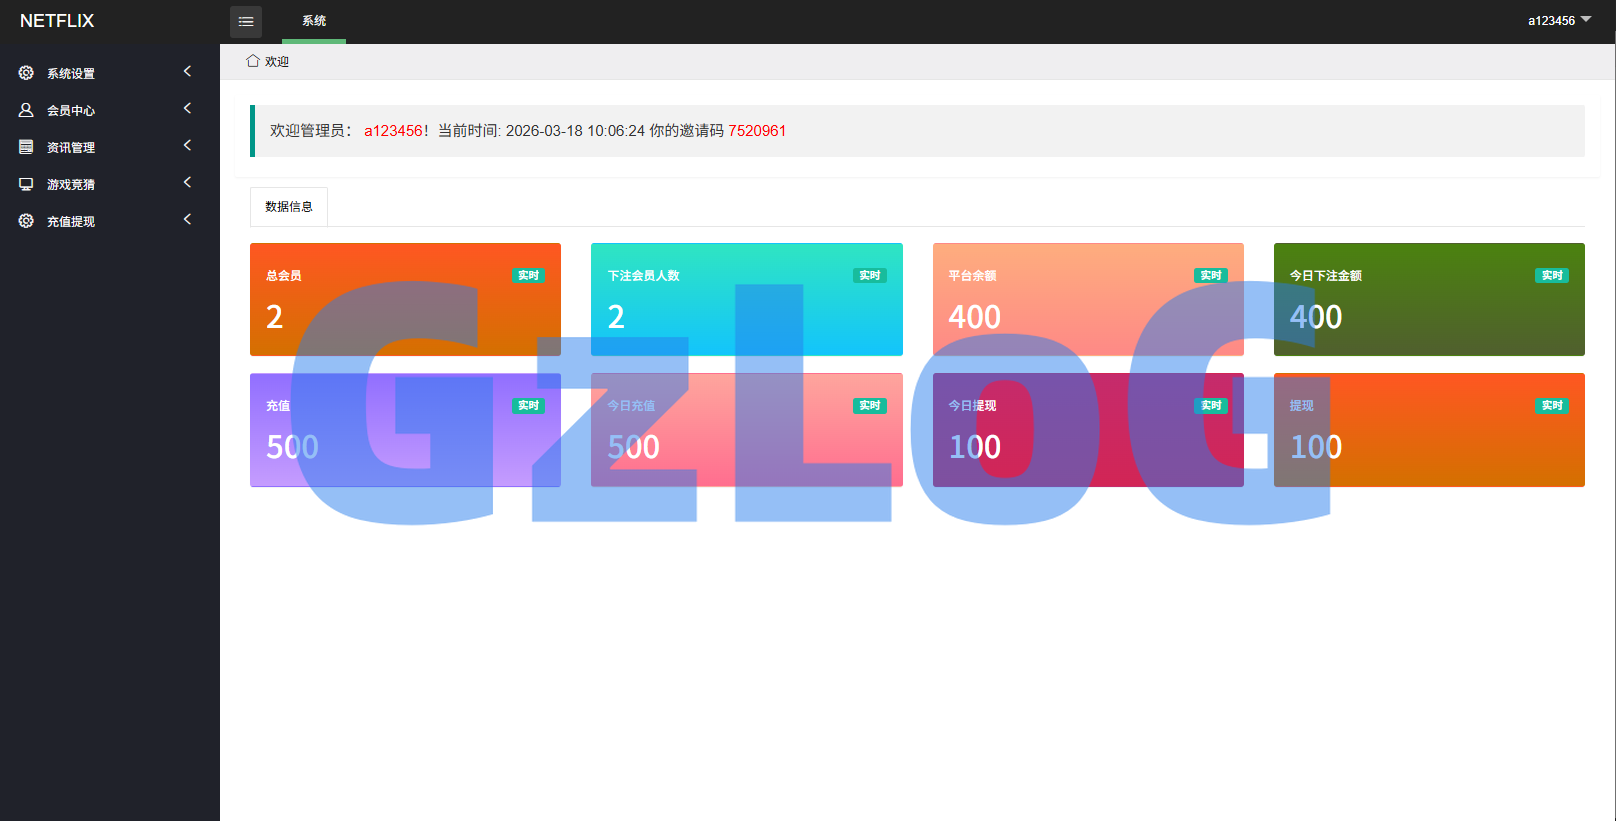Click the home icon in breadcrumb
Viewport: 1616px width, 821px height.
point(253,61)
